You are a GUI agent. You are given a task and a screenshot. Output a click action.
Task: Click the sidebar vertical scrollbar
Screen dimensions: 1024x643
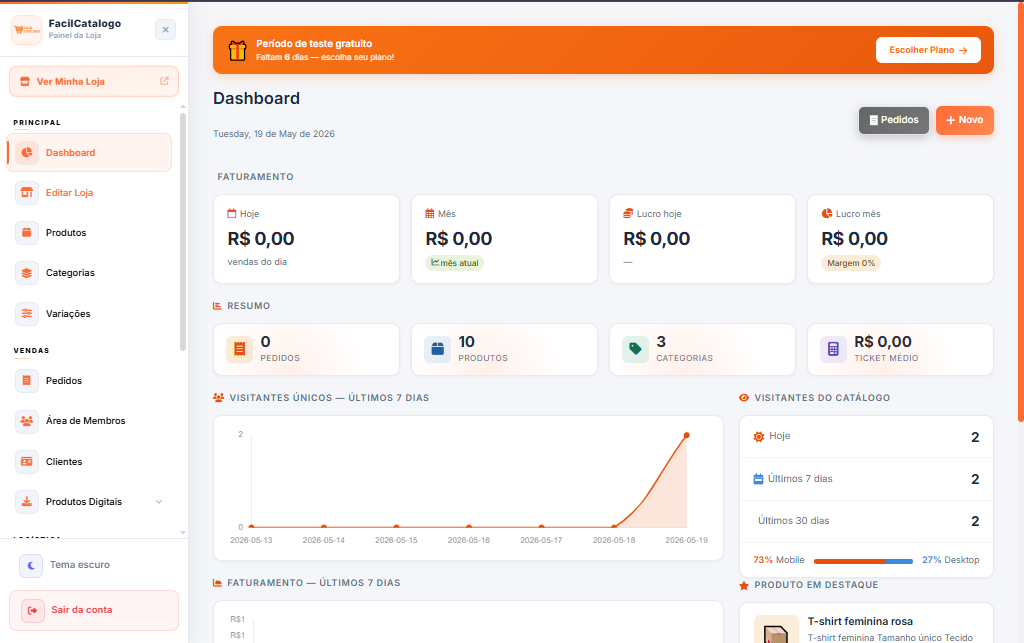pos(183,232)
